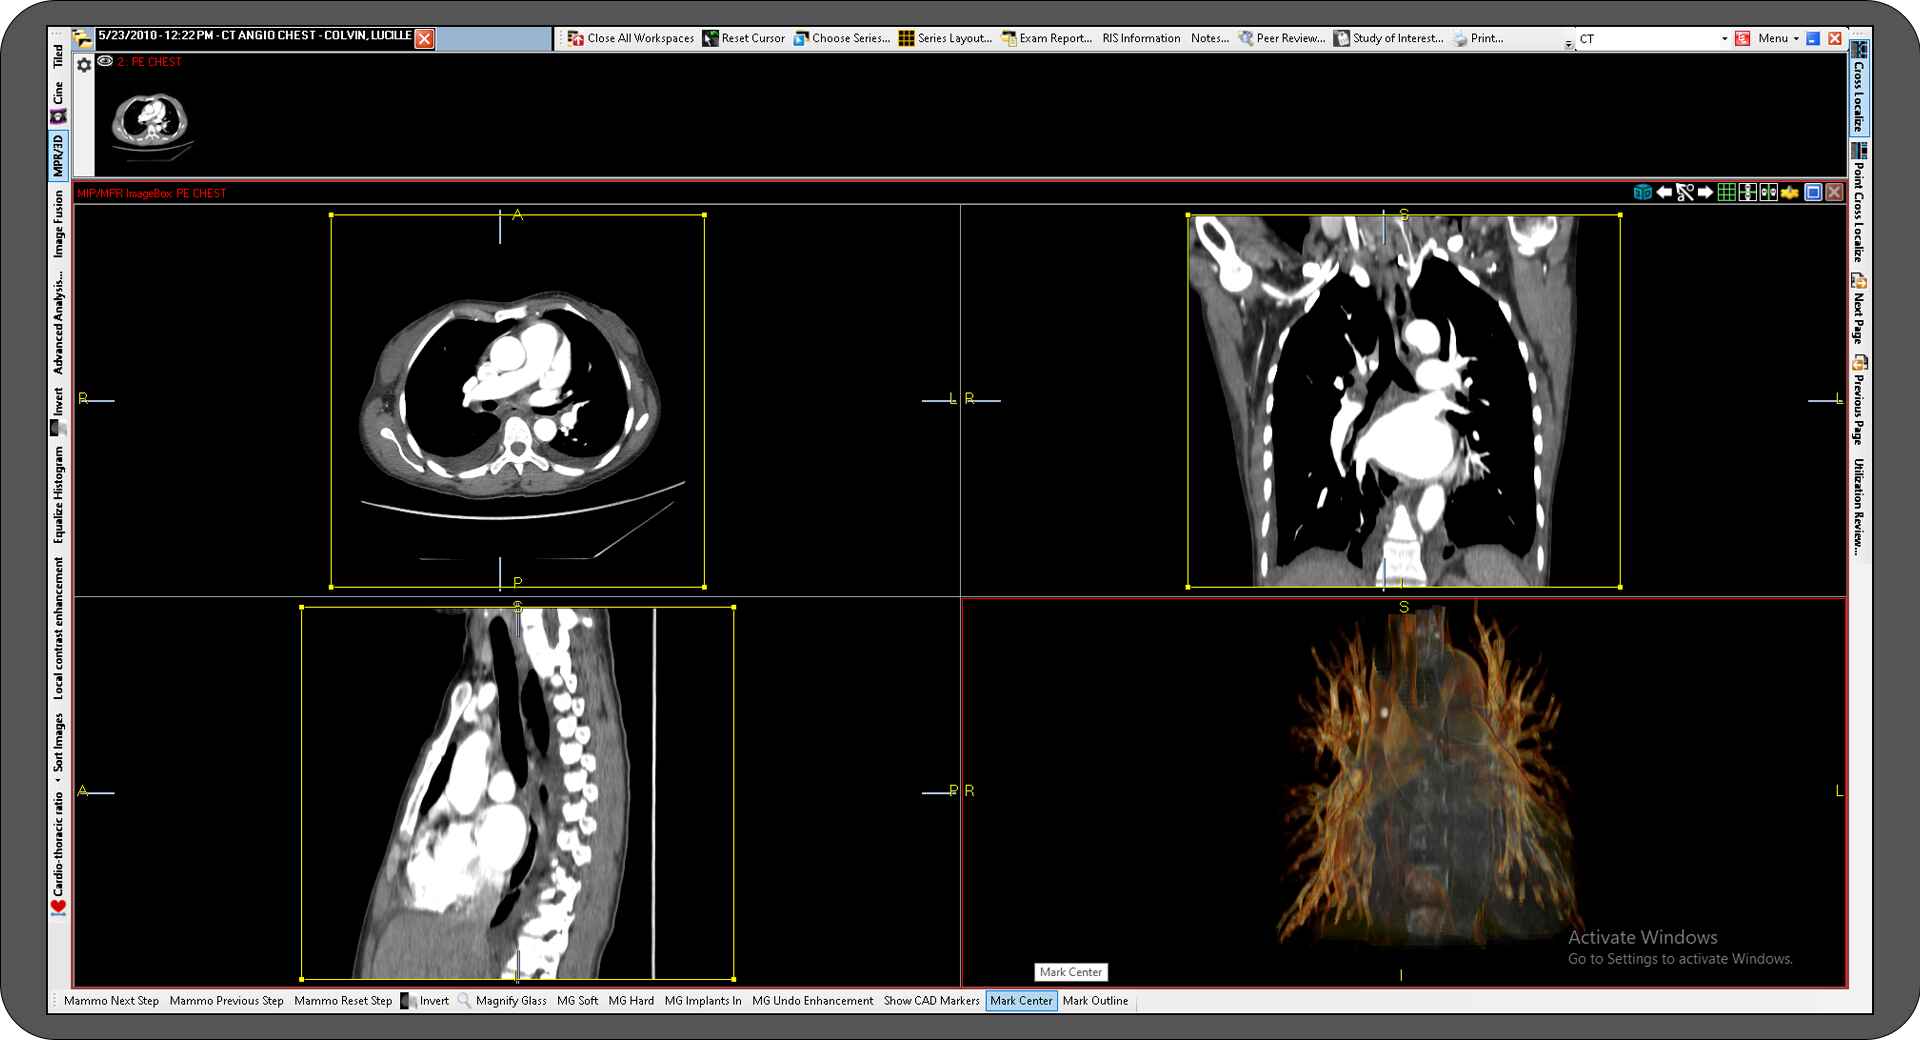This screenshot has height=1040, width=1920.
Task: Toggle Show CAD Markers at the bottom
Action: pyautogui.click(x=931, y=1000)
